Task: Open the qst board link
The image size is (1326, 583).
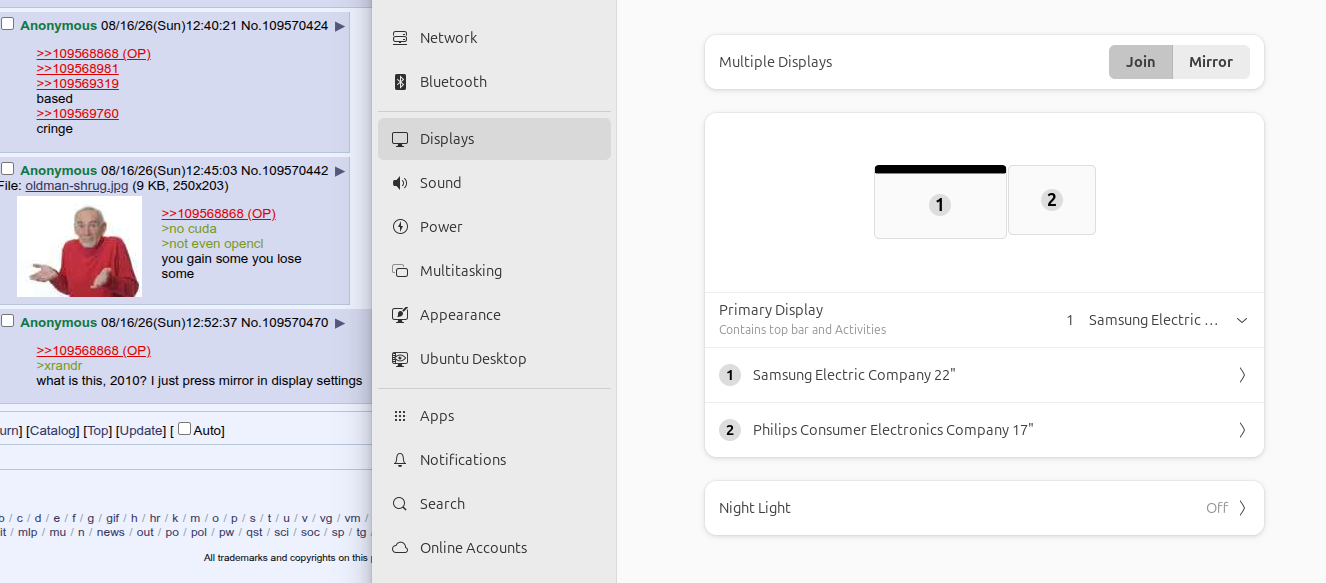Action: coord(254,532)
